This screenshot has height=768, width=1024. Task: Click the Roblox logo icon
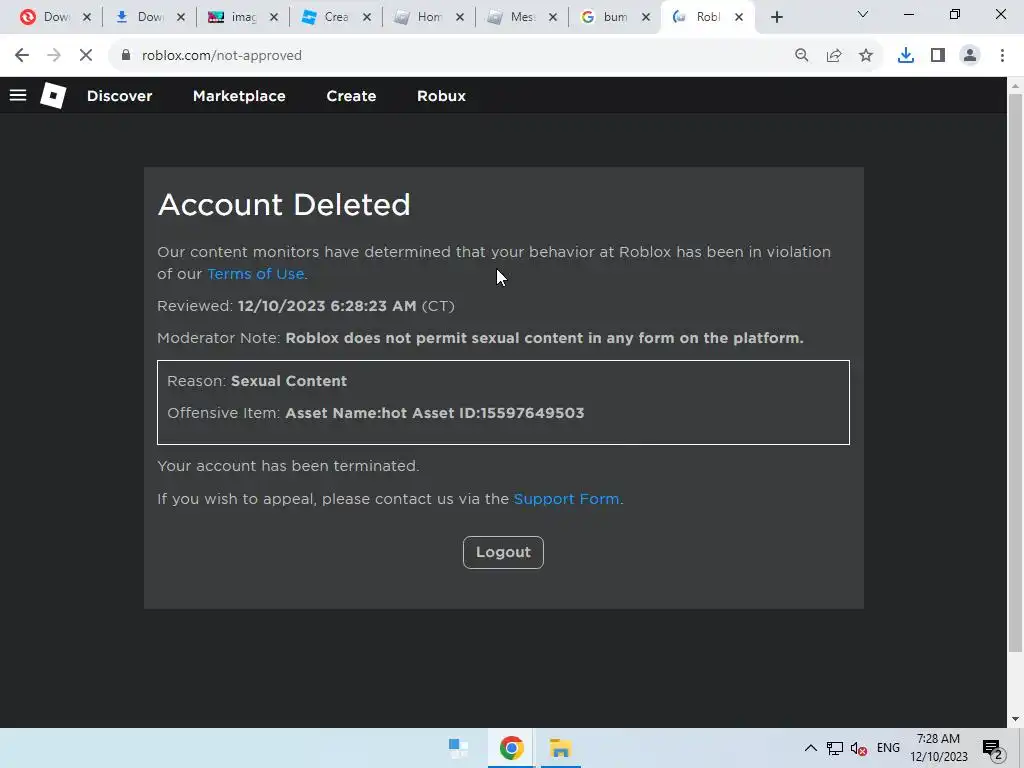click(53, 95)
